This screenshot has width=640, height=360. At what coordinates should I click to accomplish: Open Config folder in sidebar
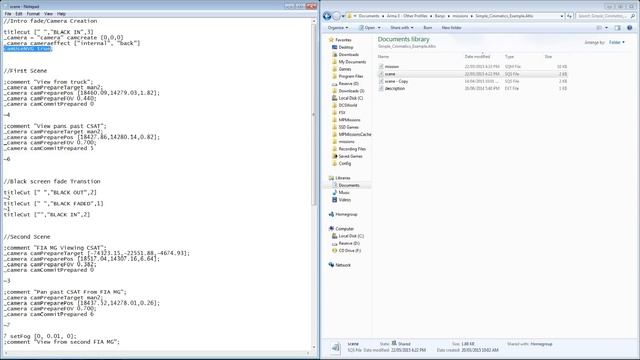tap(344, 164)
